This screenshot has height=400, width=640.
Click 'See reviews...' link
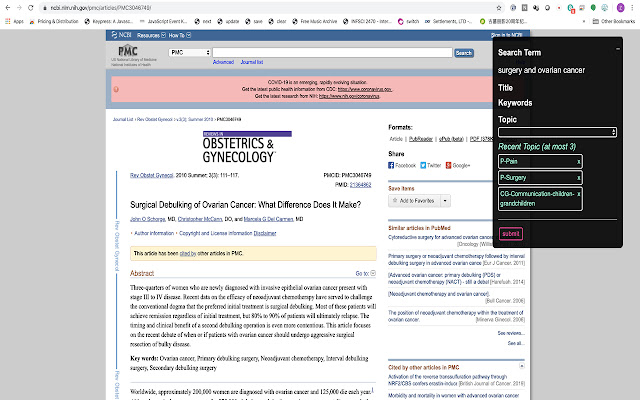click(x=511, y=333)
